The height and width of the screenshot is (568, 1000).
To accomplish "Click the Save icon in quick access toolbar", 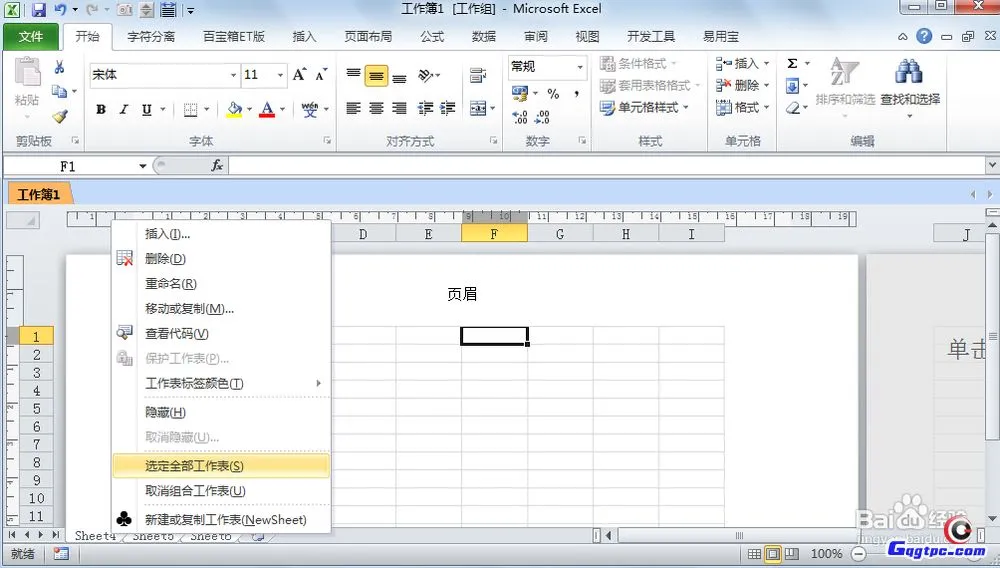I will coord(39,10).
